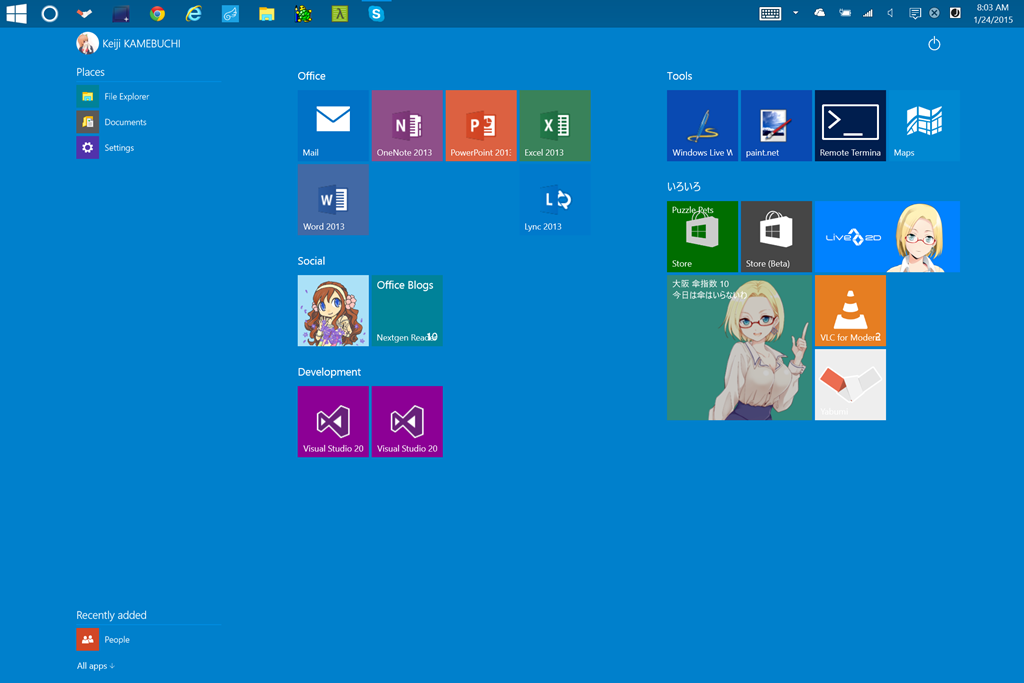Open Keiji KAMEBUCHI user account menu
This screenshot has width=1024, height=683.
[129, 44]
